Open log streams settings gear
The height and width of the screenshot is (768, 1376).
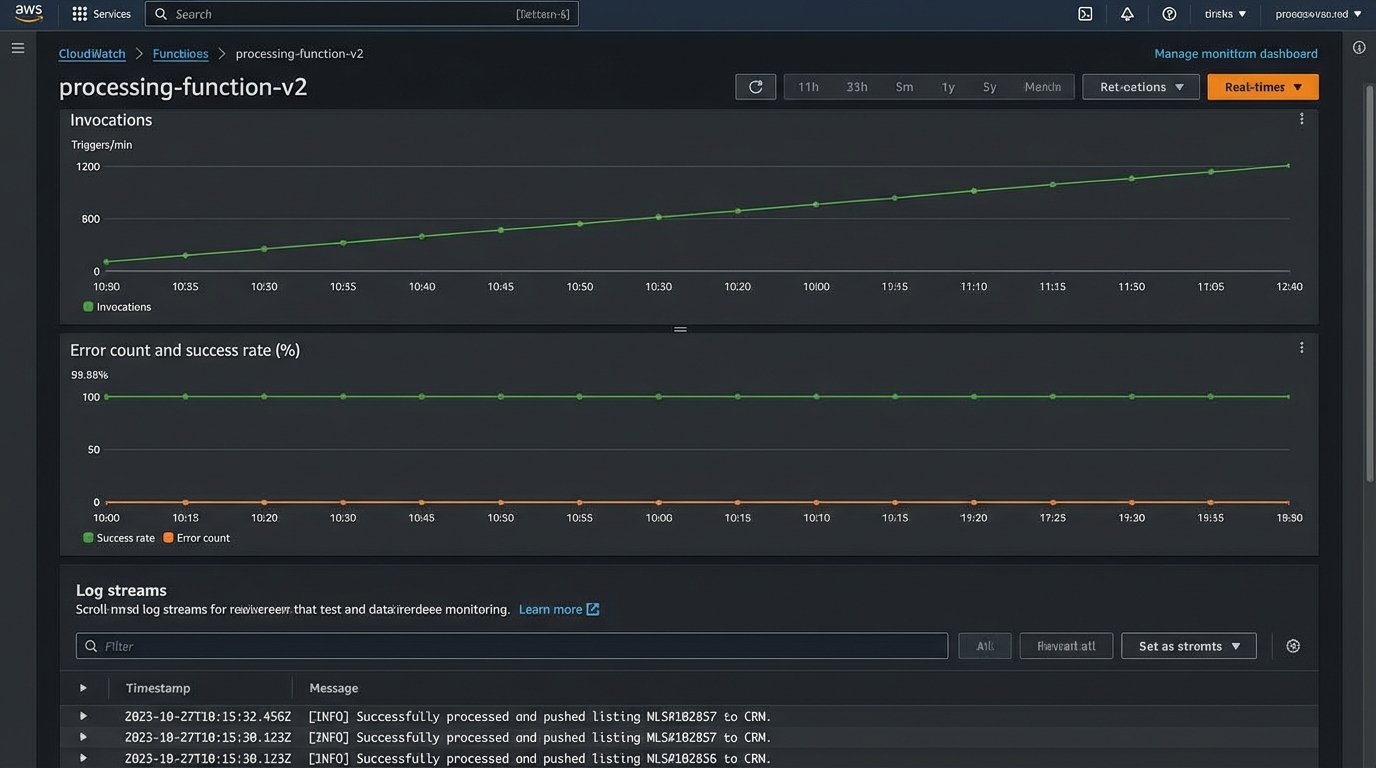click(x=1293, y=646)
